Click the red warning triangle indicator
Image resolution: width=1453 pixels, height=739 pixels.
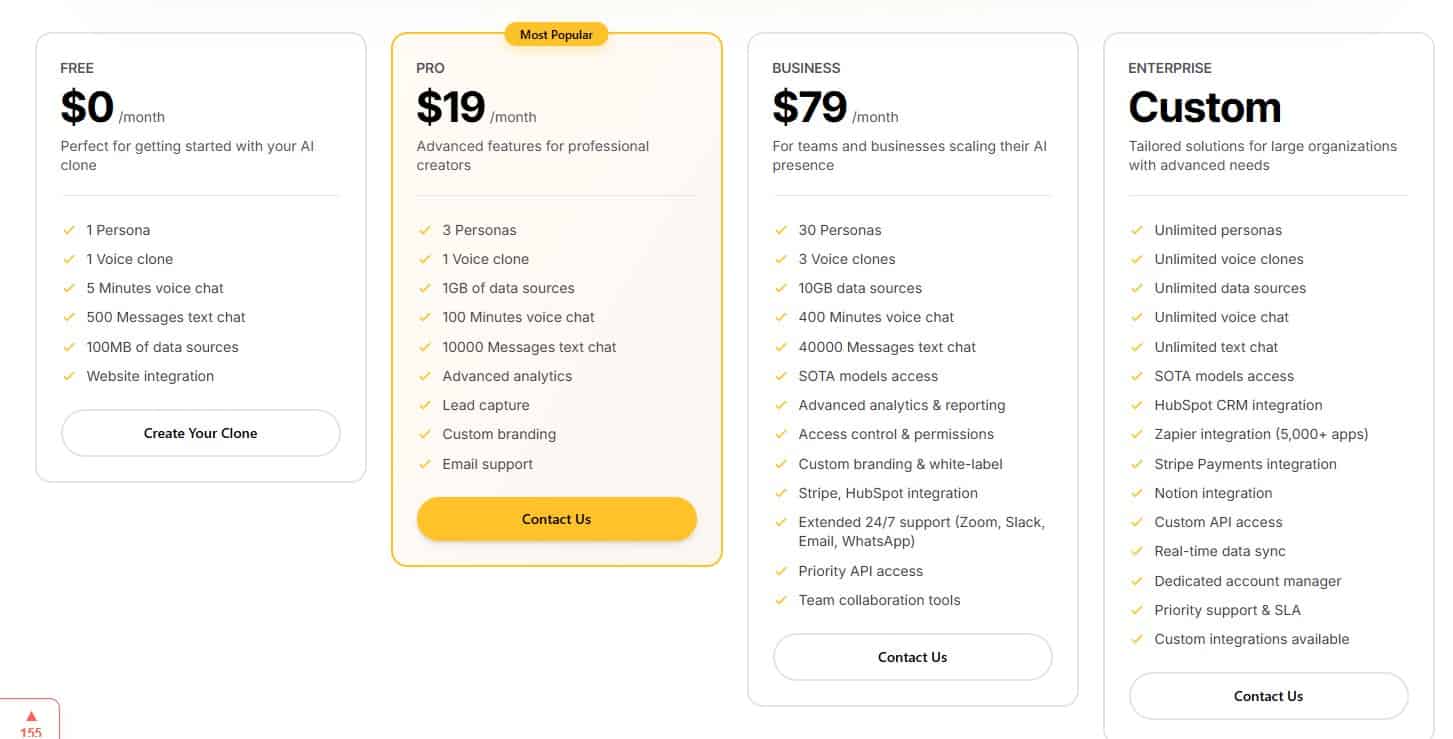[31, 714]
